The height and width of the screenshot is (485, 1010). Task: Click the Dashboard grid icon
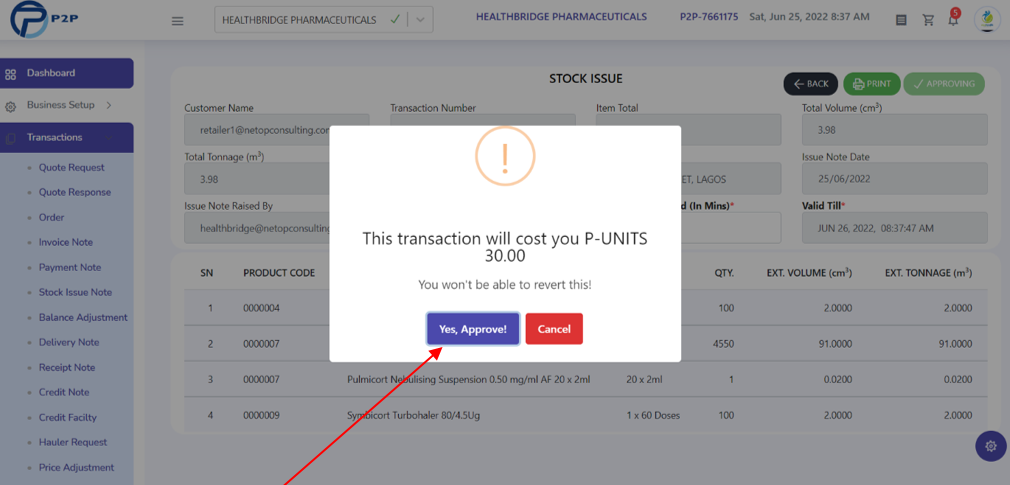(x=10, y=73)
